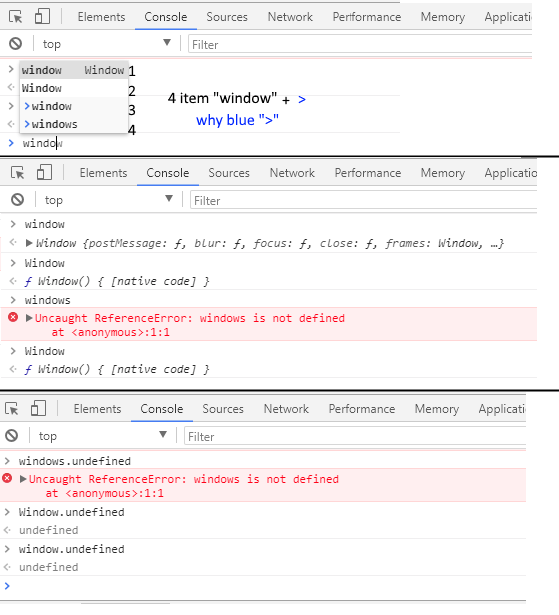Open Sources tab in bottom DevTools panel

pos(223,409)
